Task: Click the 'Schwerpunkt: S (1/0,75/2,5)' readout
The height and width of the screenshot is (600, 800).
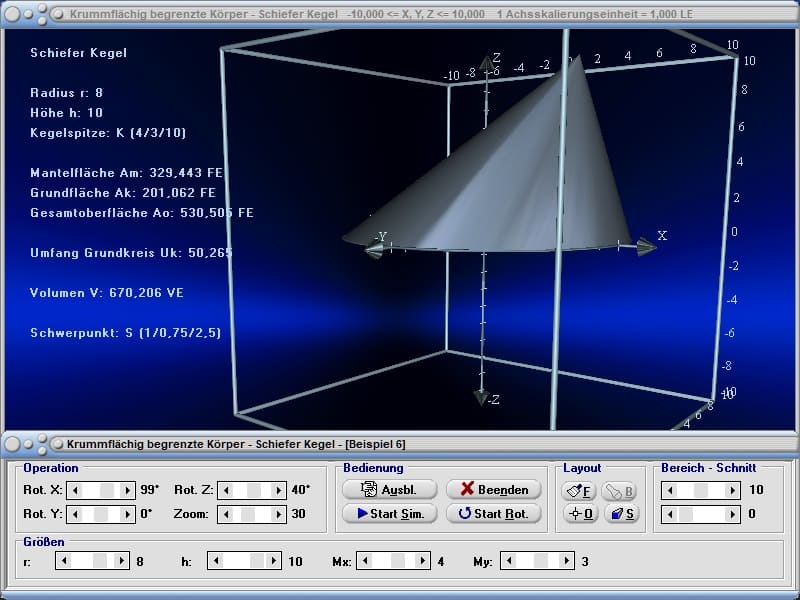Action: tap(126, 333)
